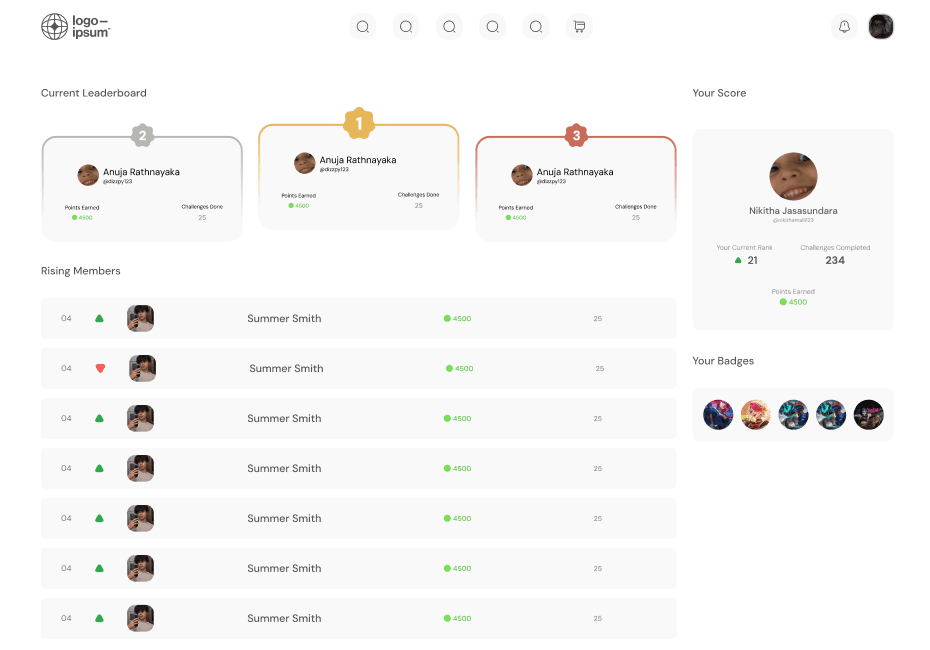930x650 pixels.
Task: Click the Challenges Completed value 234
Action: click(835, 260)
